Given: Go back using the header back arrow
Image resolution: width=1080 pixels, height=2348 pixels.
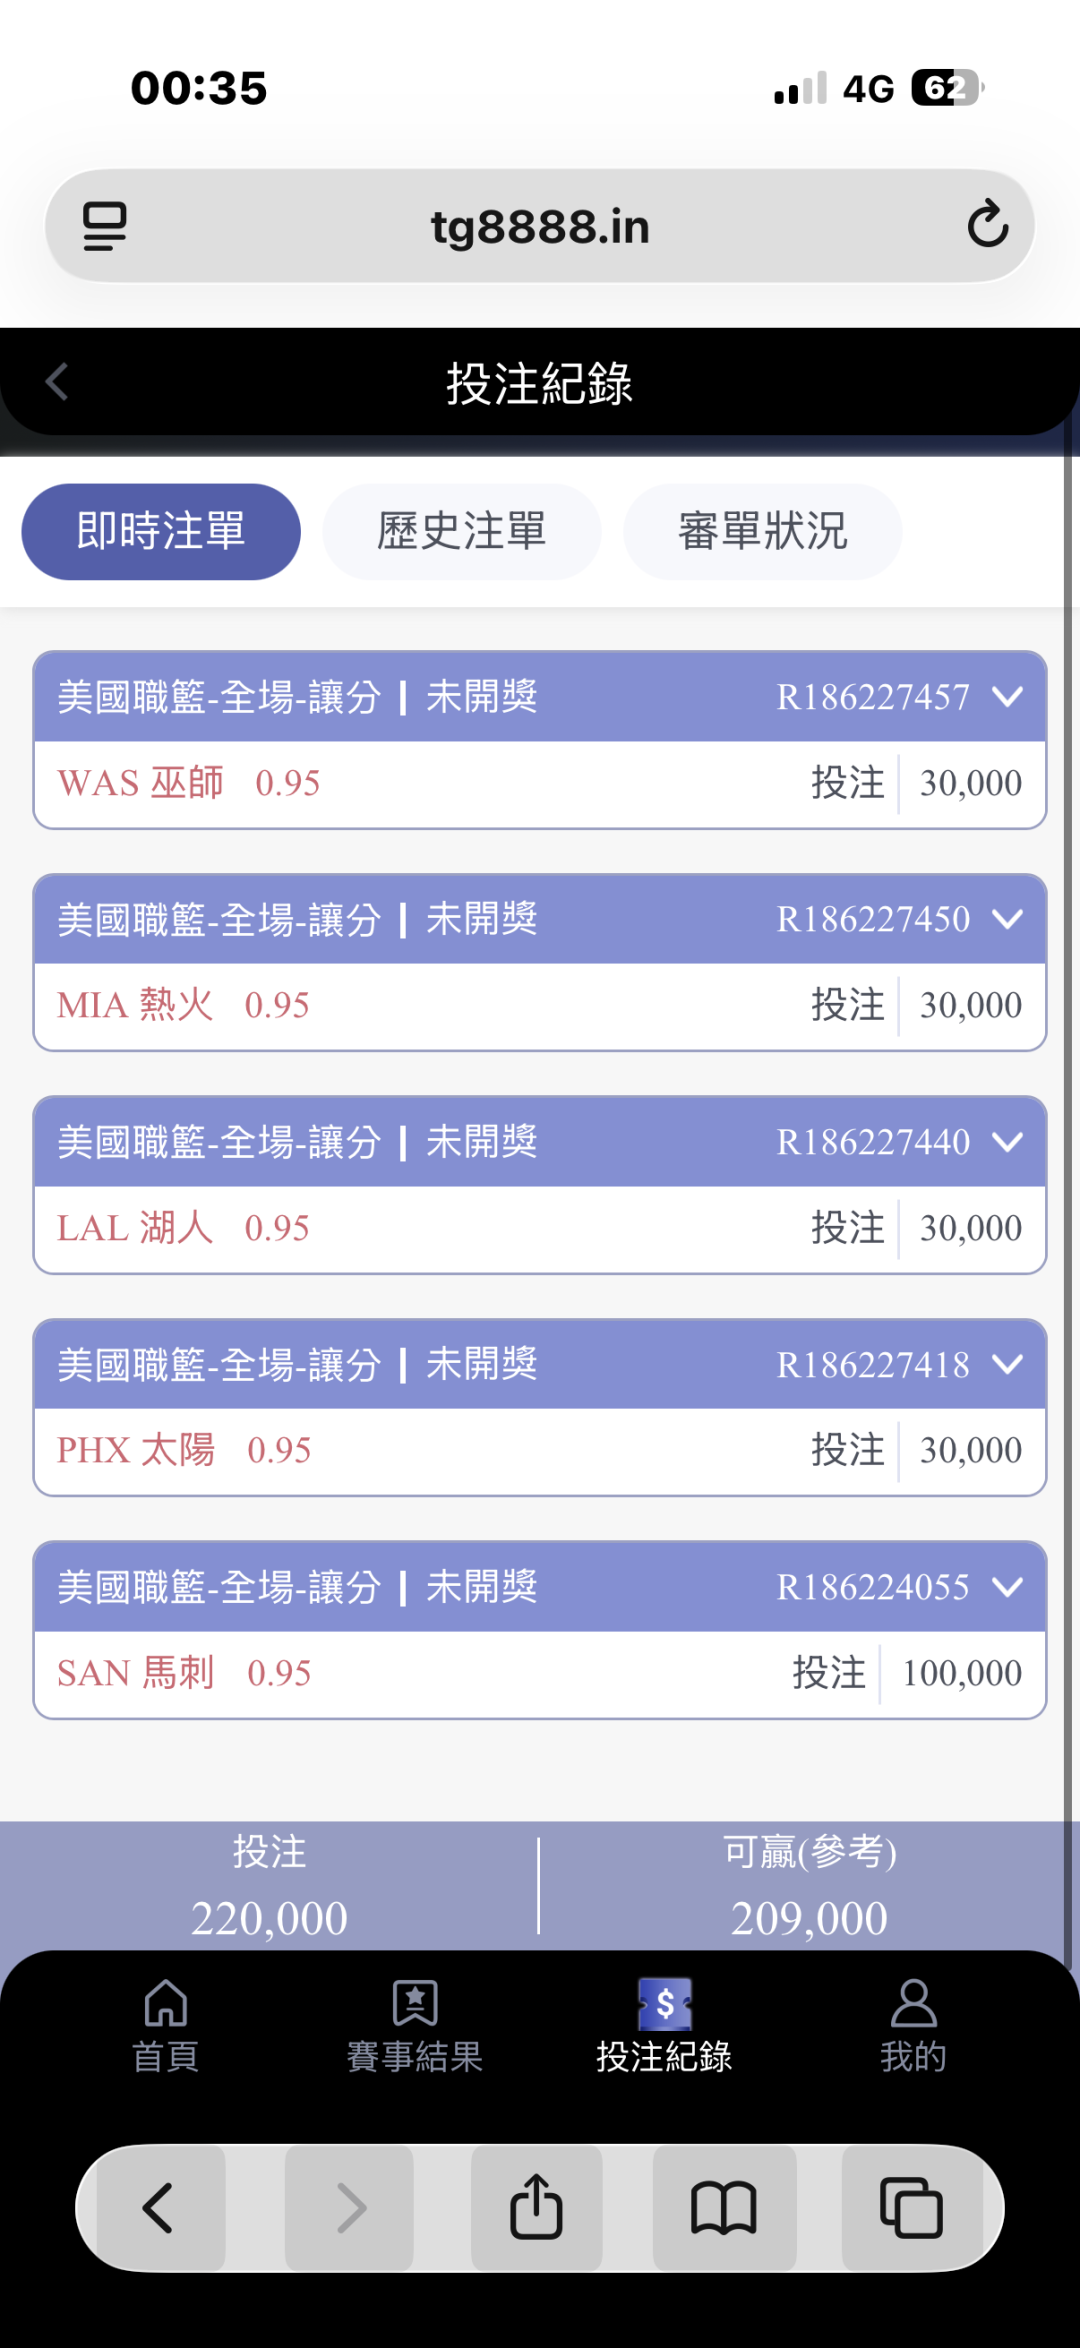Looking at the screenshot, I should click(57, 381).
